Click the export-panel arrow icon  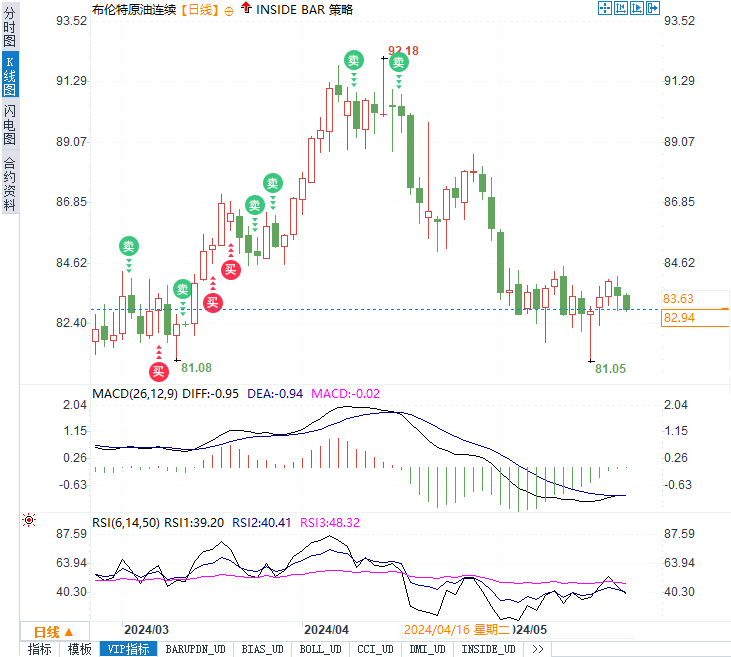click(x=653, y=8)
